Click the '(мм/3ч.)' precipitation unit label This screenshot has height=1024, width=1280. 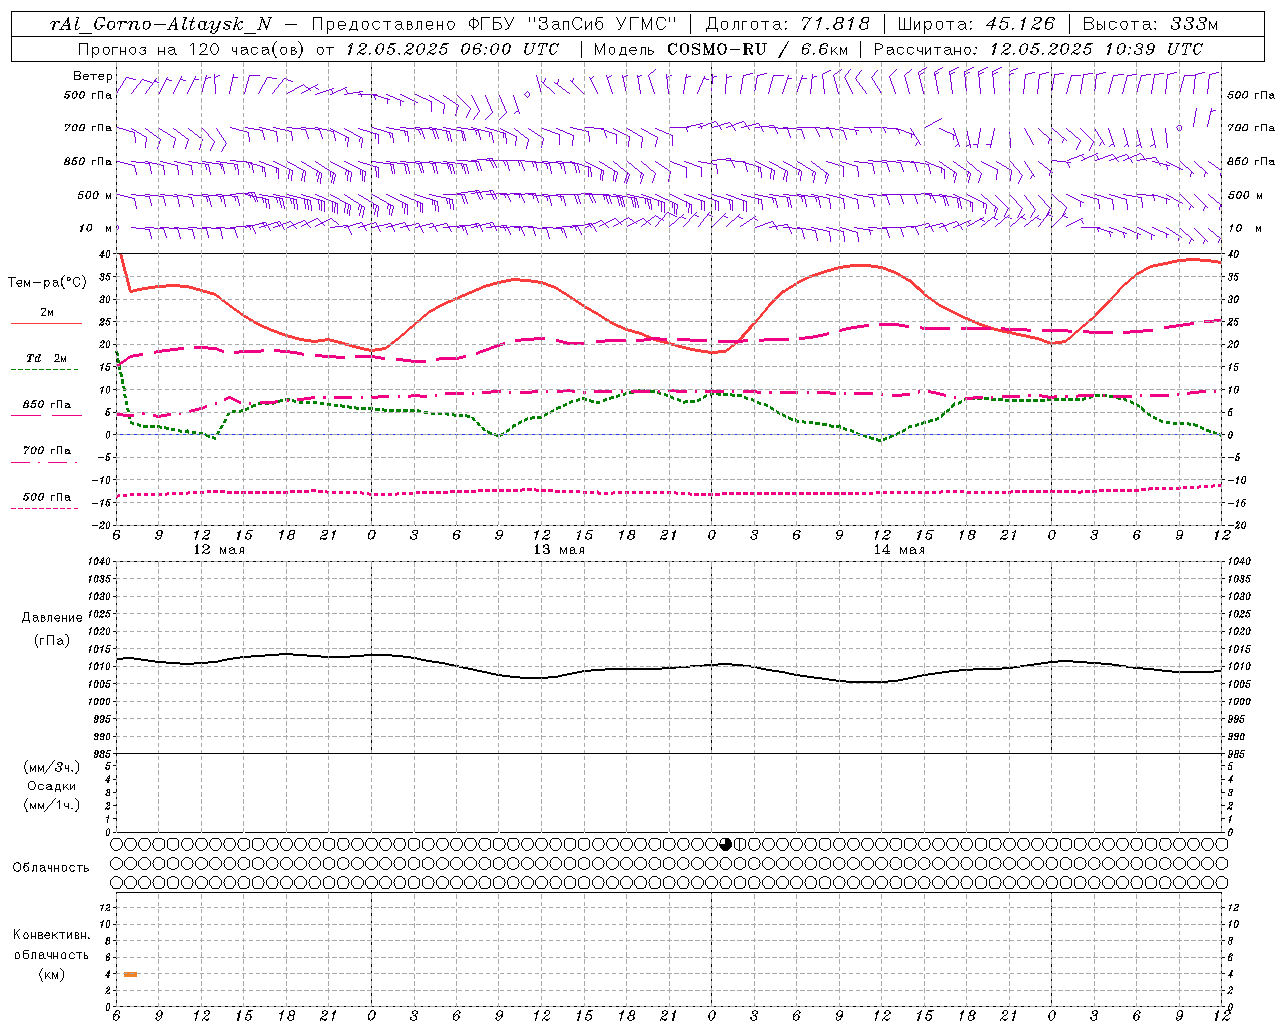click(52, 767)
